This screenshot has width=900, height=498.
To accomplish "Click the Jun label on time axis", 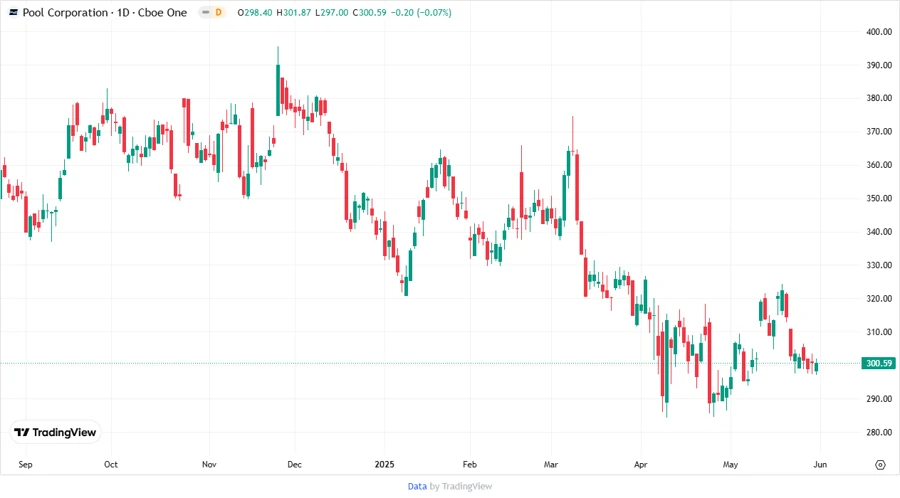I will 820,465.
